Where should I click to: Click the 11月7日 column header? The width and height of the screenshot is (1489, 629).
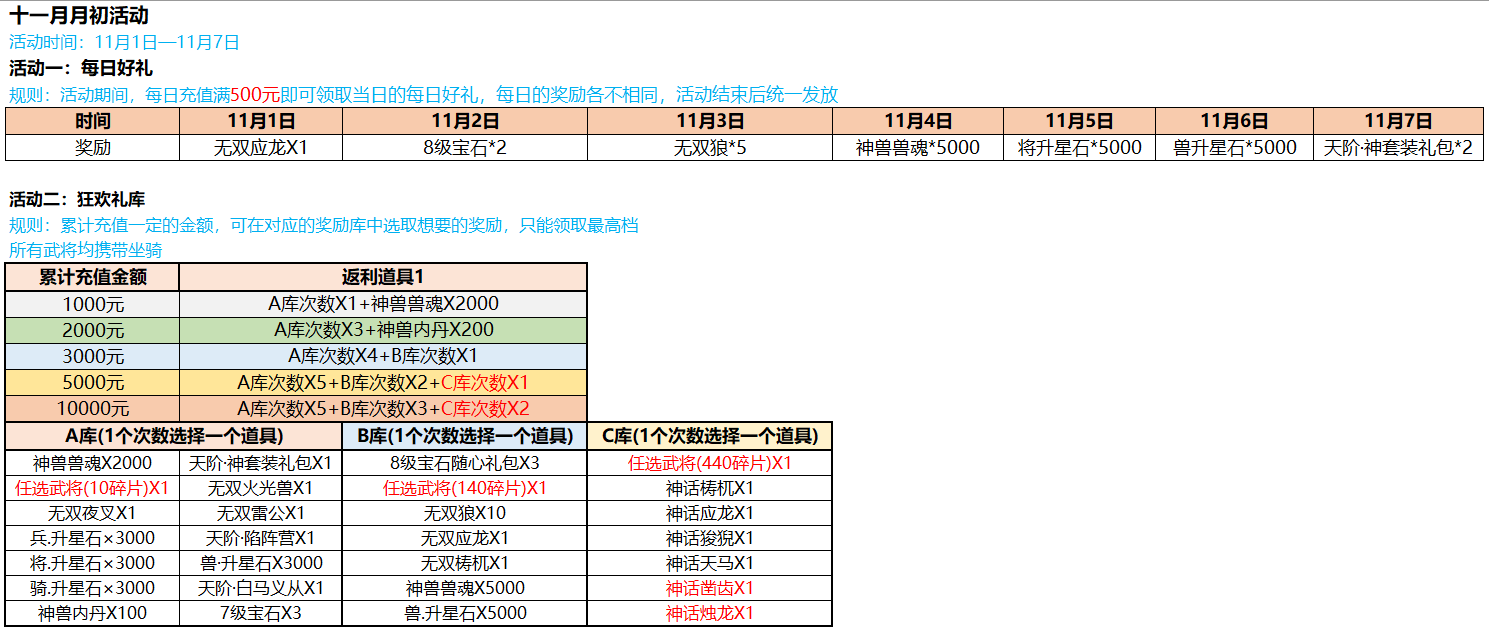pyautogui.click(x=1397, y=121)
